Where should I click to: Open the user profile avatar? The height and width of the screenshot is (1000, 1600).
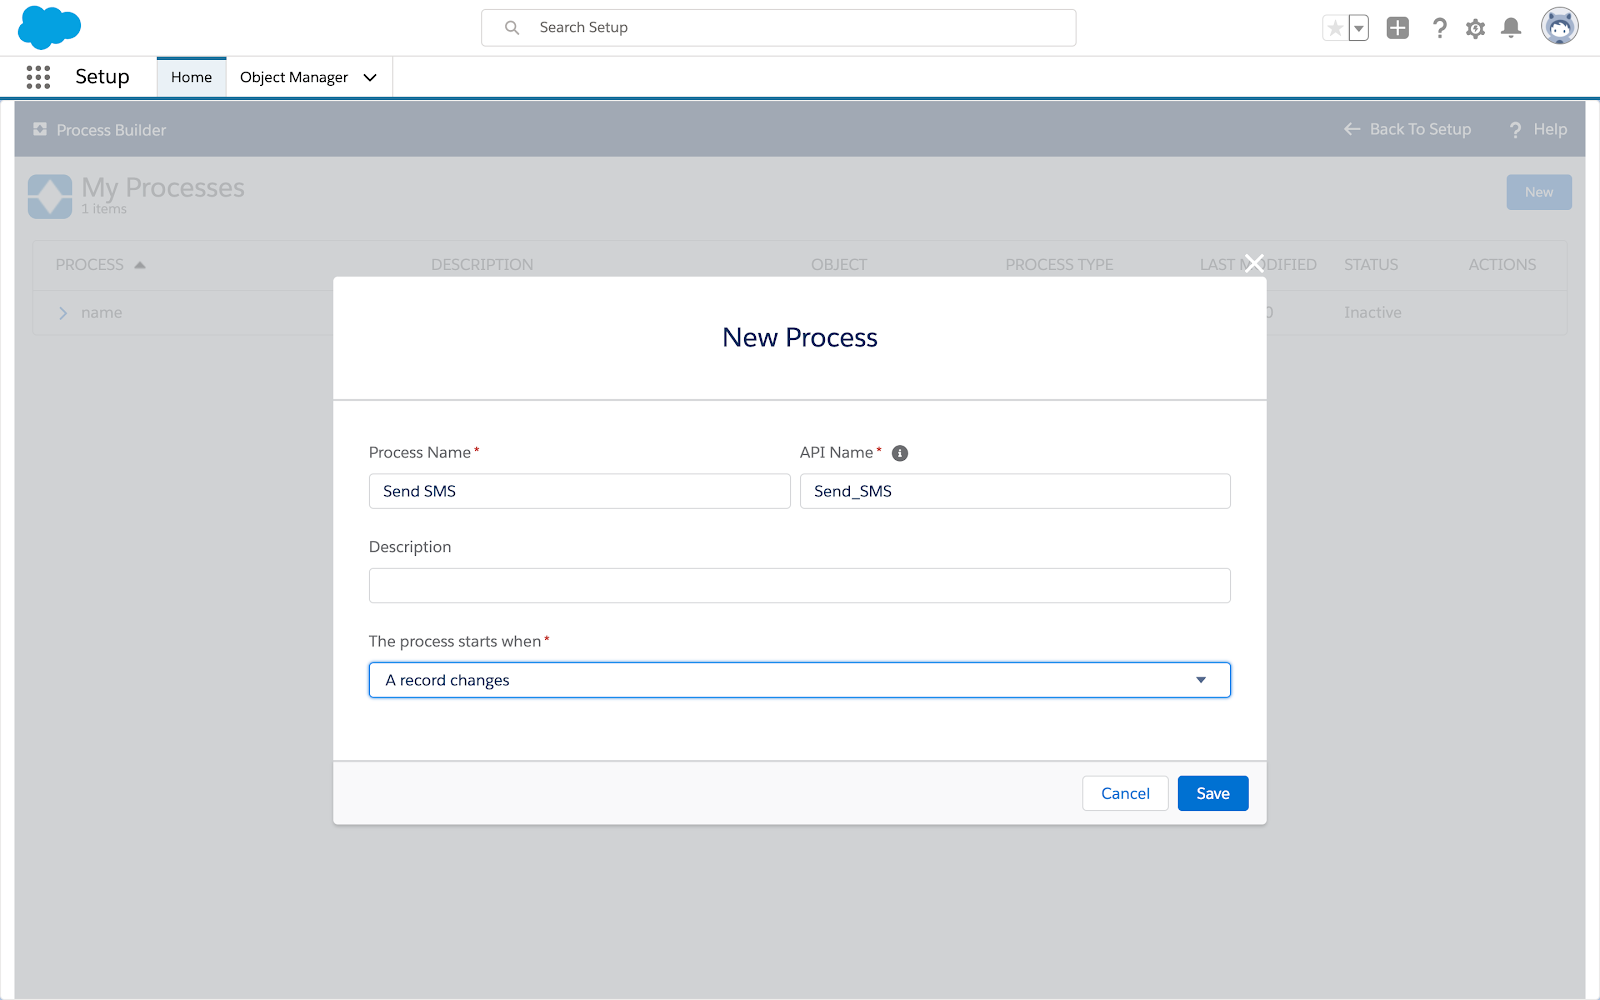1559,27
